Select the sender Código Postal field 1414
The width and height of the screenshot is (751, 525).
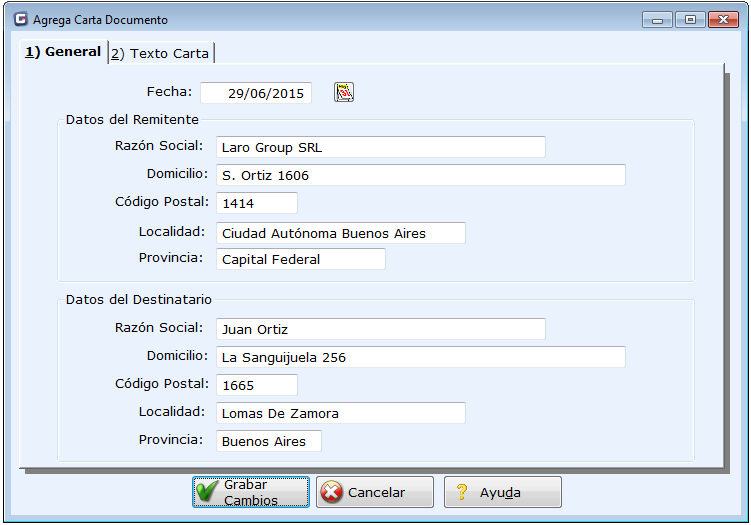tap(256, 203)
